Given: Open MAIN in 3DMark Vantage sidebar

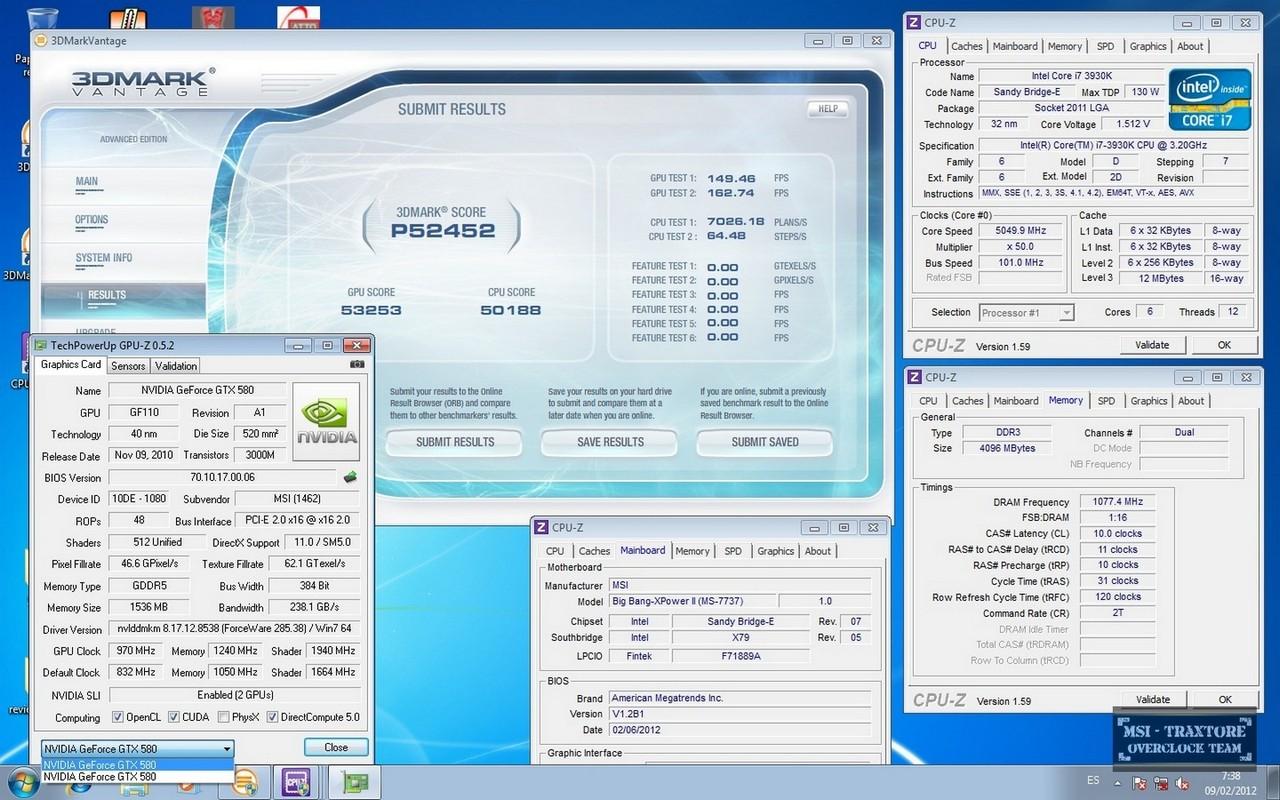Looking at the screenshot, I should [x=87, y=182].
